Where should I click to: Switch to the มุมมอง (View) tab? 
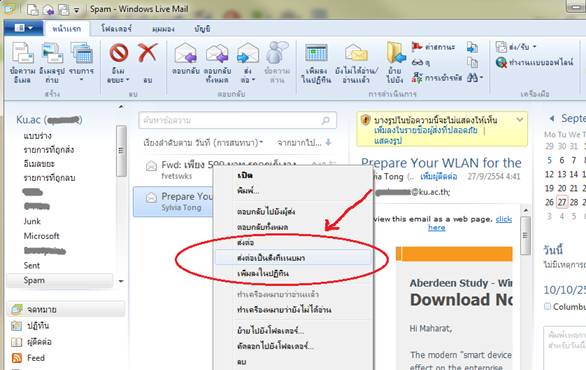point(163,29)
